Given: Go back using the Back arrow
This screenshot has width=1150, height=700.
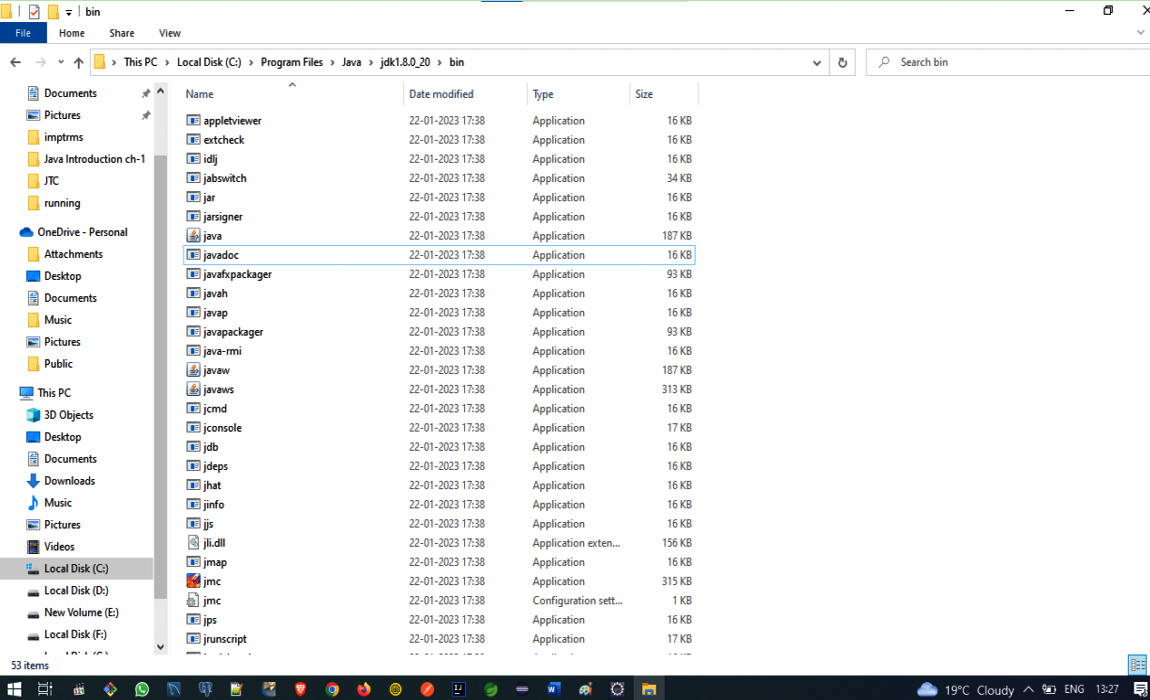Looking at the screenshot, I should tap(15, 62).
